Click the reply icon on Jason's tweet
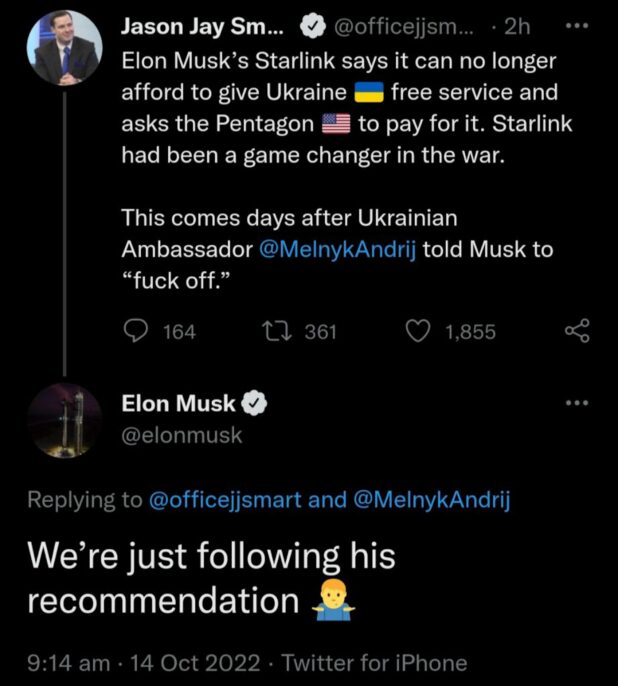The height and width of the screenshot is (686, 618). (135, 331)
